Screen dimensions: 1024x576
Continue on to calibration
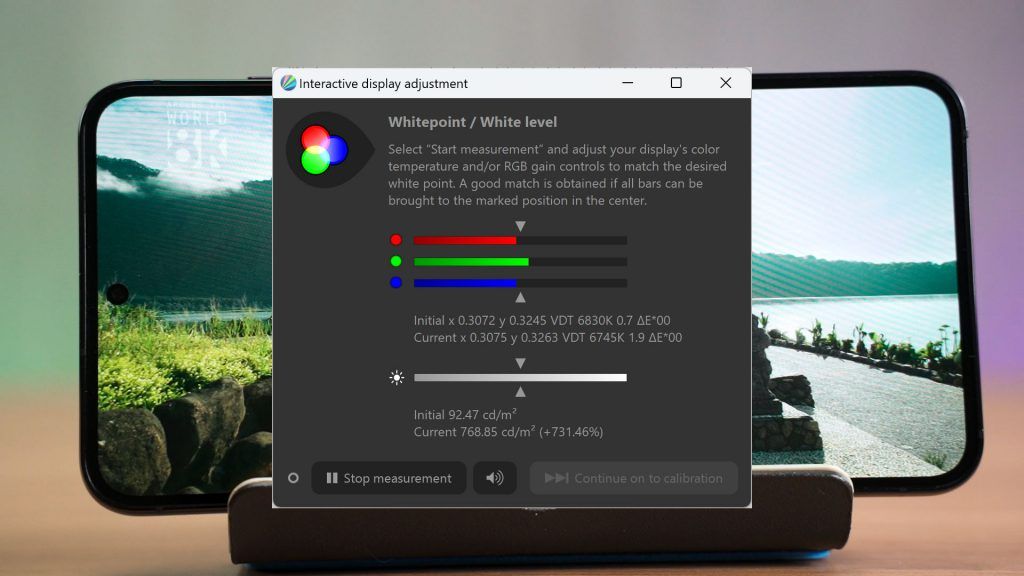point(633,478)
